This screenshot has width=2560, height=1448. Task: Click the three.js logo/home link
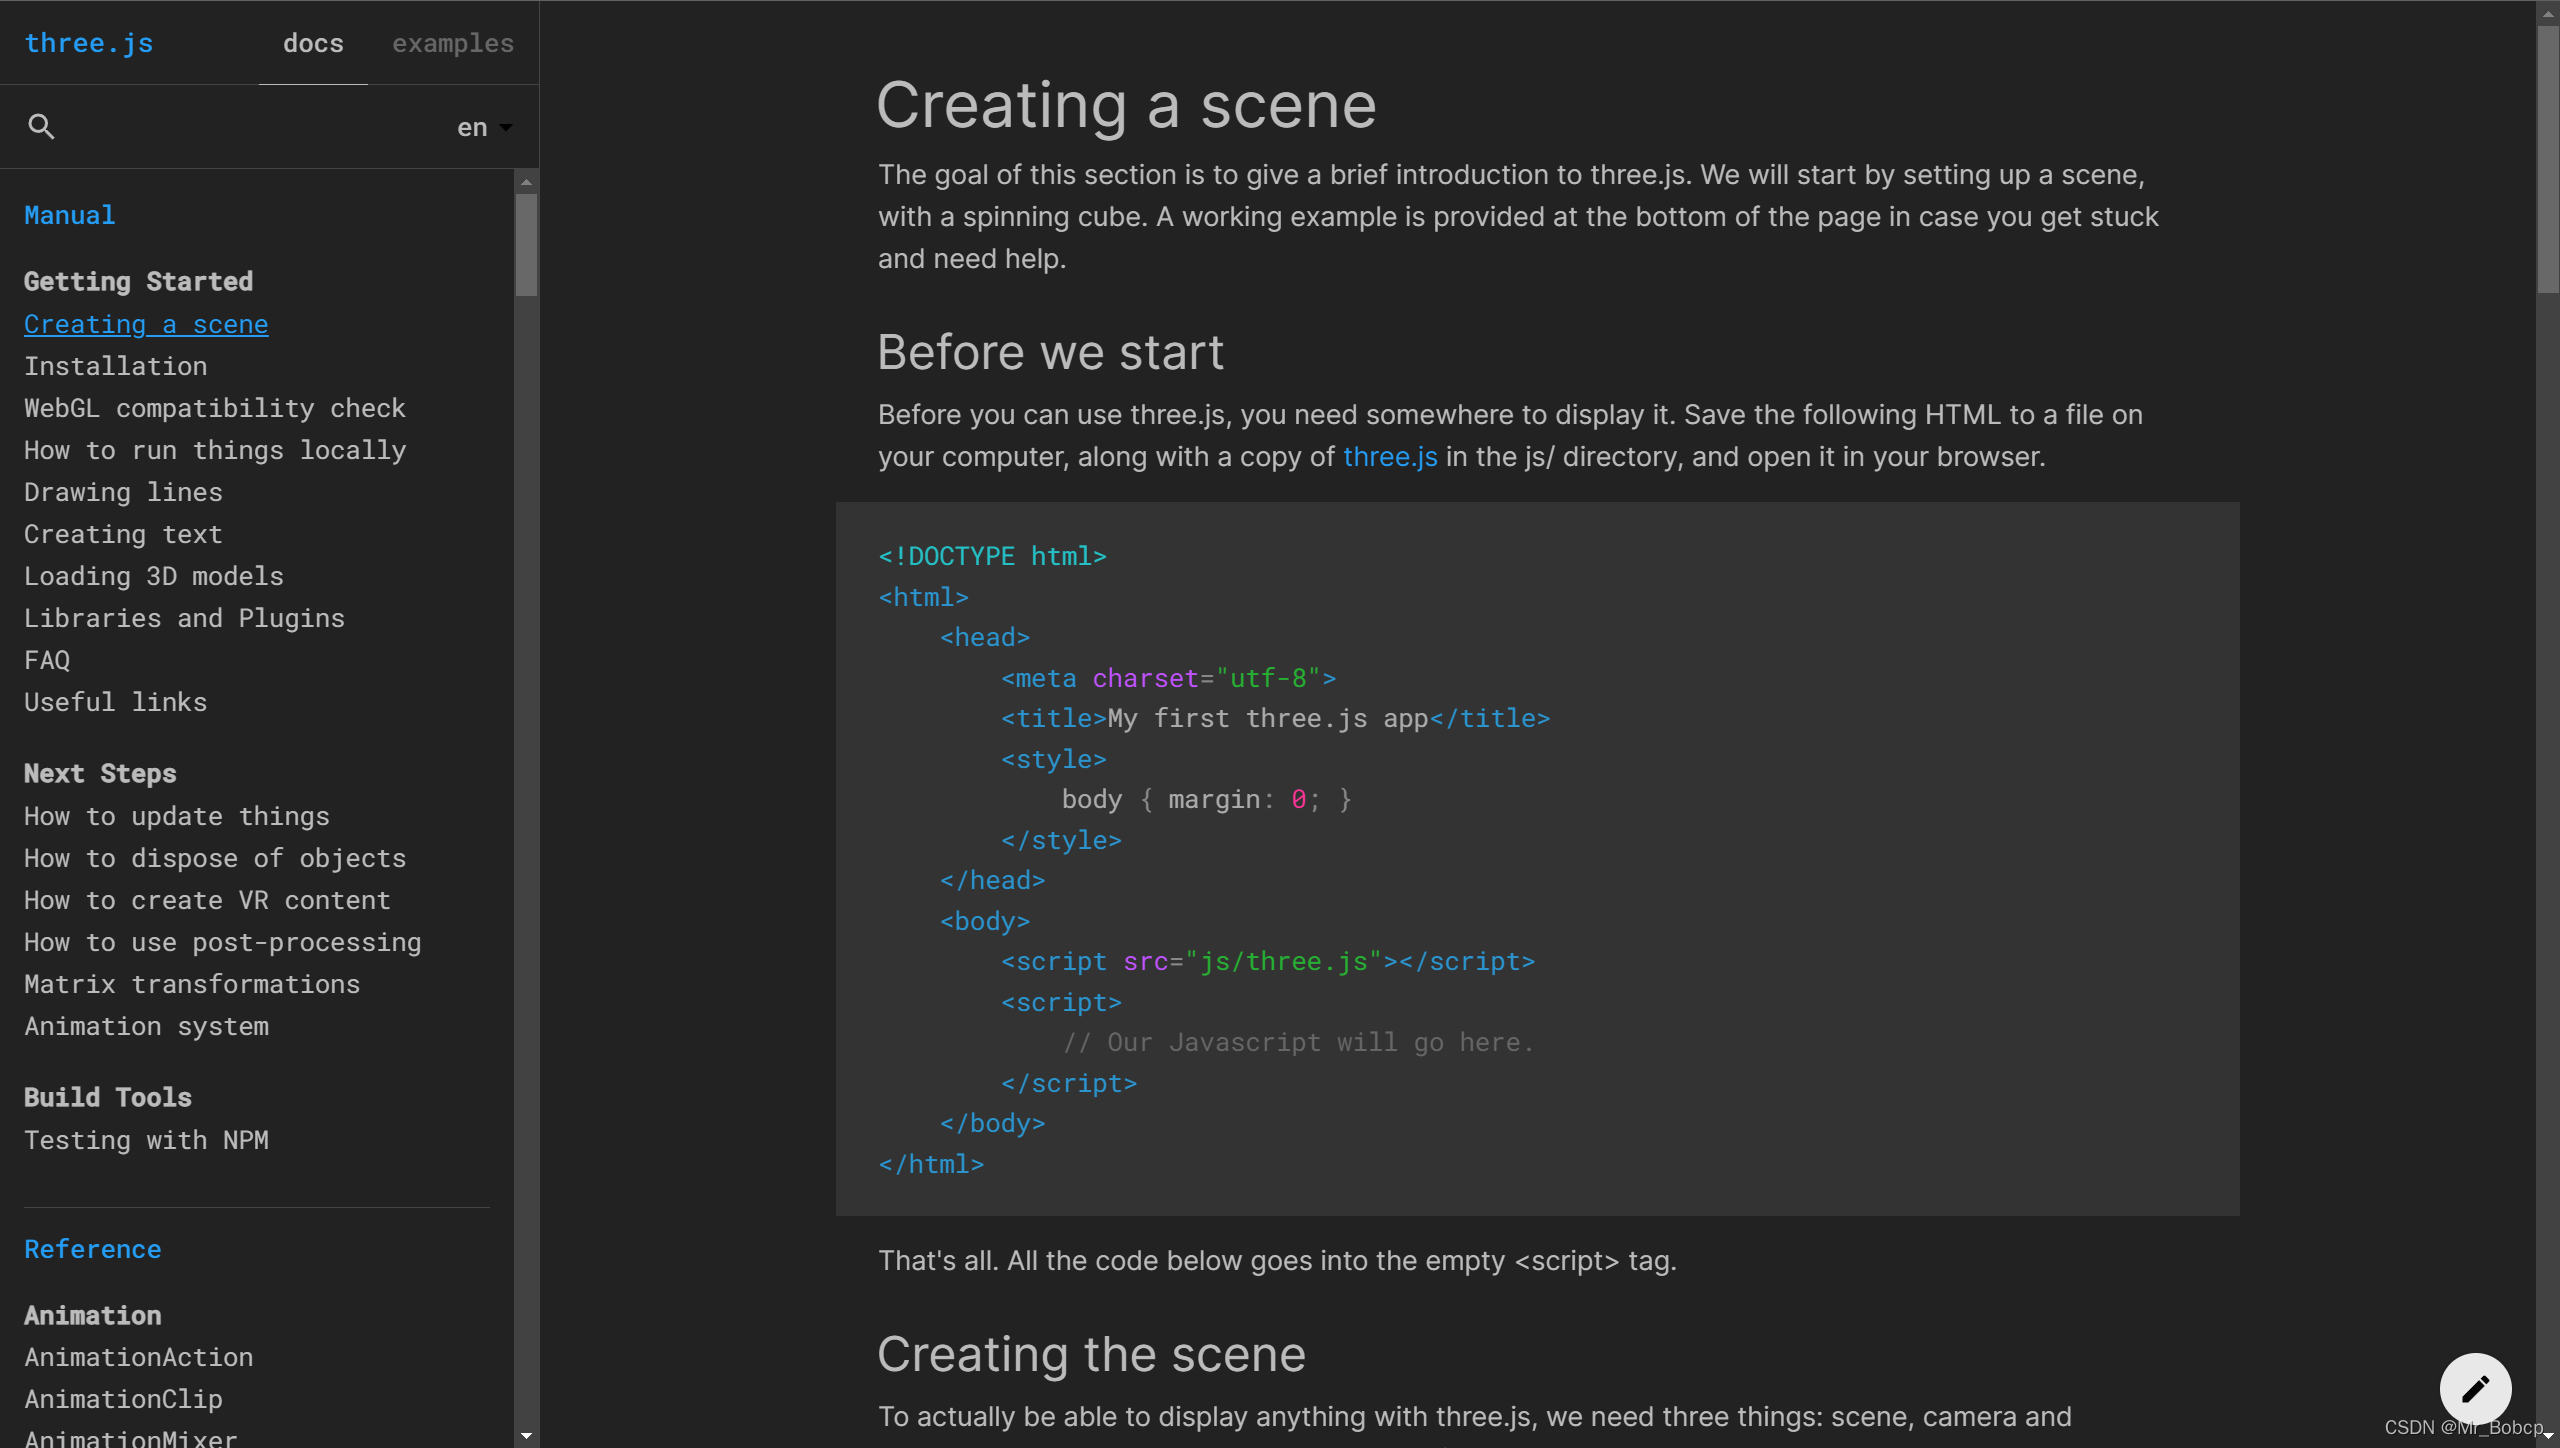tap(88, 40)
